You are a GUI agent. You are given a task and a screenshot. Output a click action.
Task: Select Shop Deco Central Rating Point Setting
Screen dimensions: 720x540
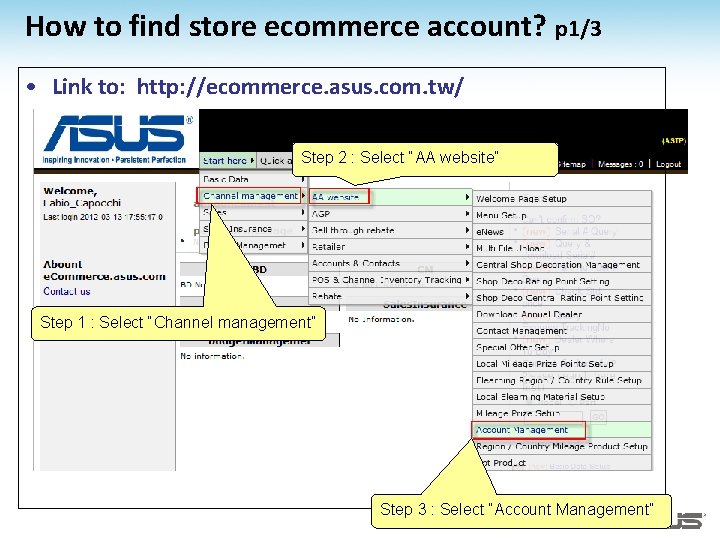coord(562,298)
